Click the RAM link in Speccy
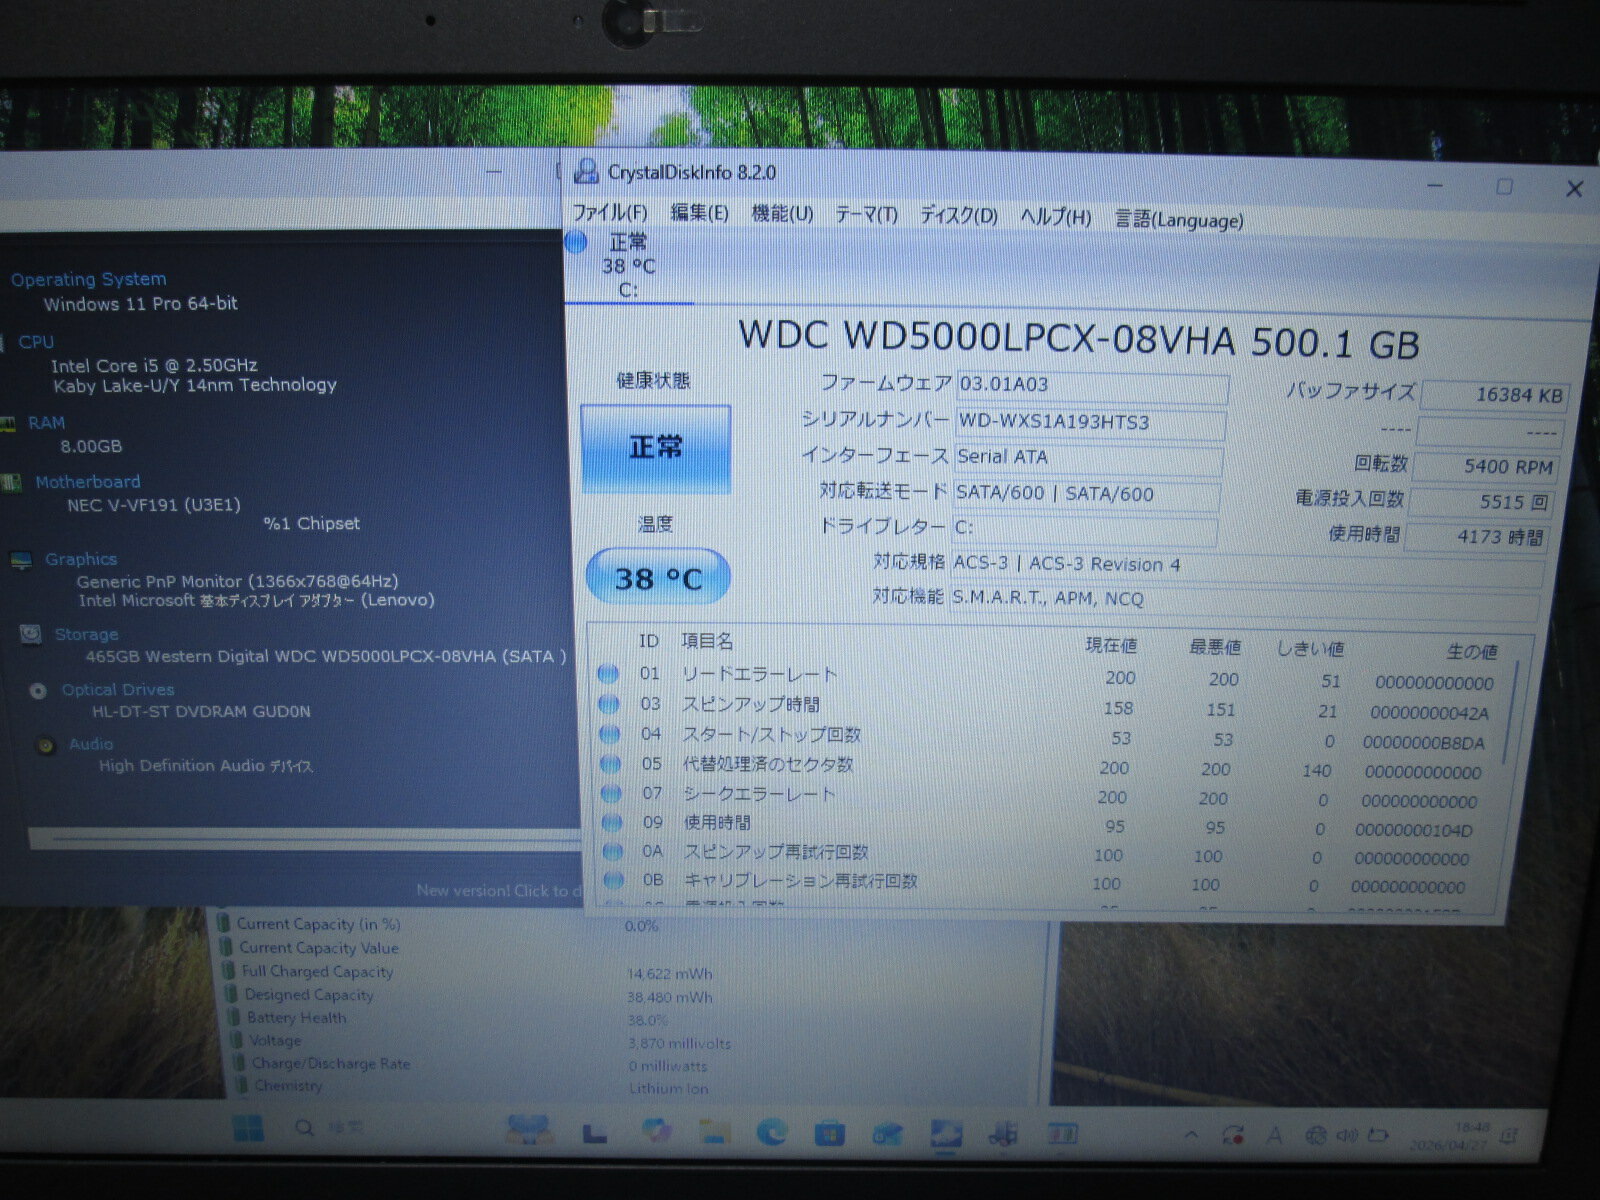The image size is (1600, 1200). (46, 423)
